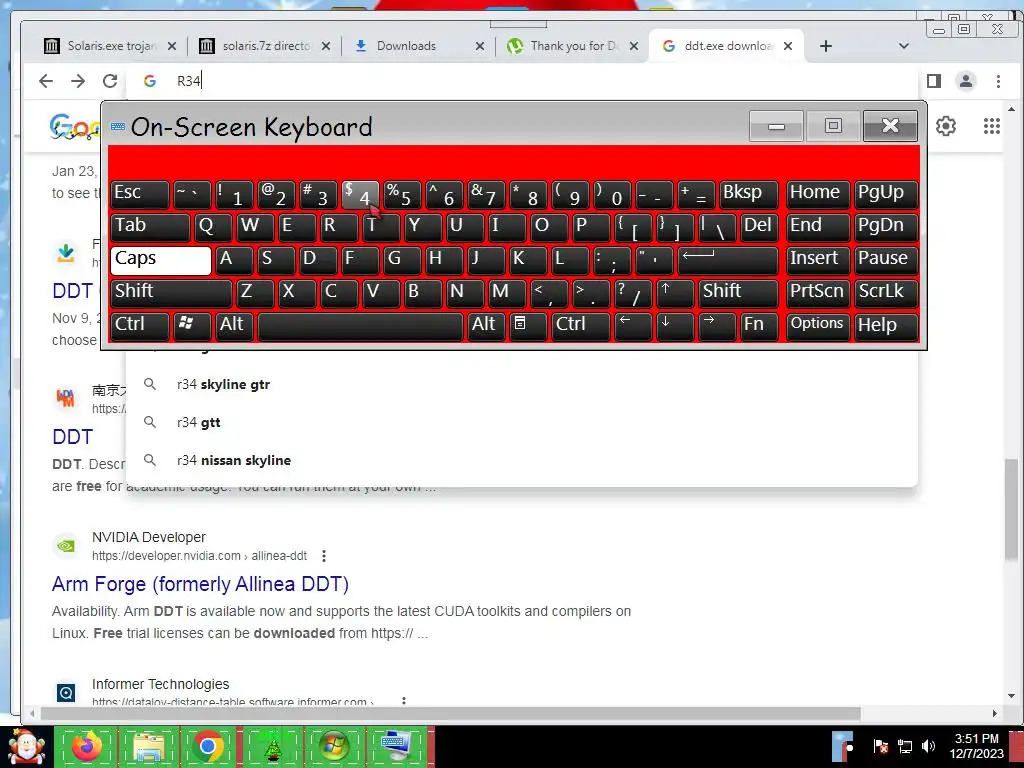Open File Explorer from the taskbar
Image resolution: width=1024 pixels, height=768 pixels.
coord(148,747)
